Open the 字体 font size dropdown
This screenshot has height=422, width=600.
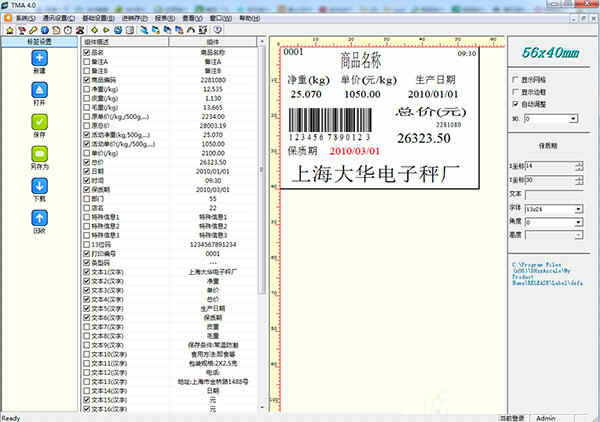[x=580, y=209]
